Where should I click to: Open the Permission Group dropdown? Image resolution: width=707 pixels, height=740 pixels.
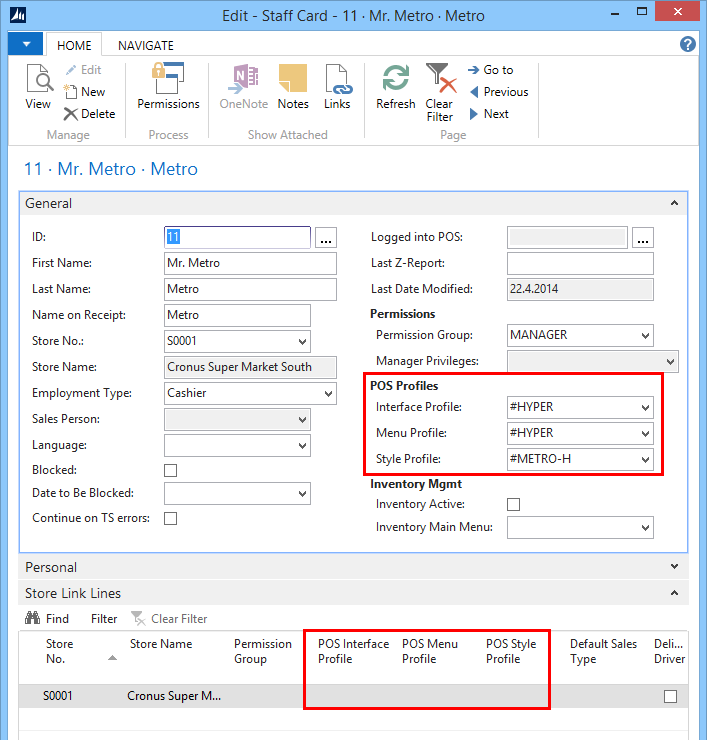[x=644, y=335]
